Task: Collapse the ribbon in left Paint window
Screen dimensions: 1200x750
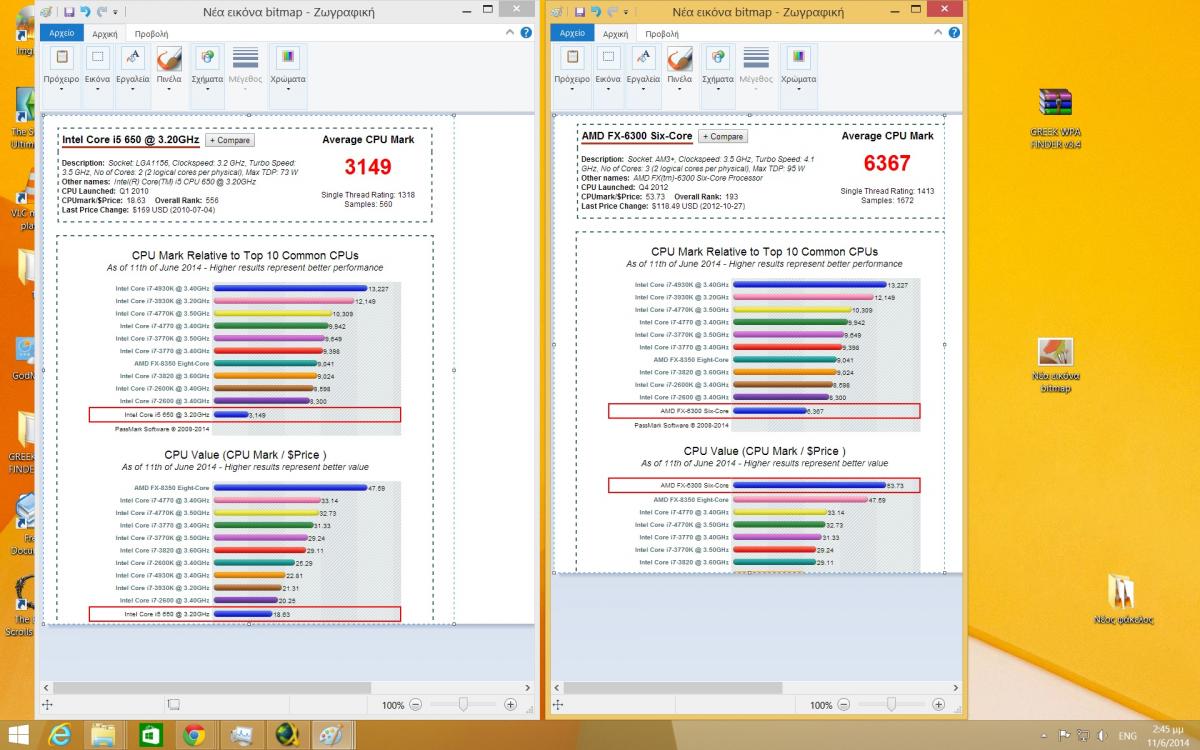Action: [510, 32]
